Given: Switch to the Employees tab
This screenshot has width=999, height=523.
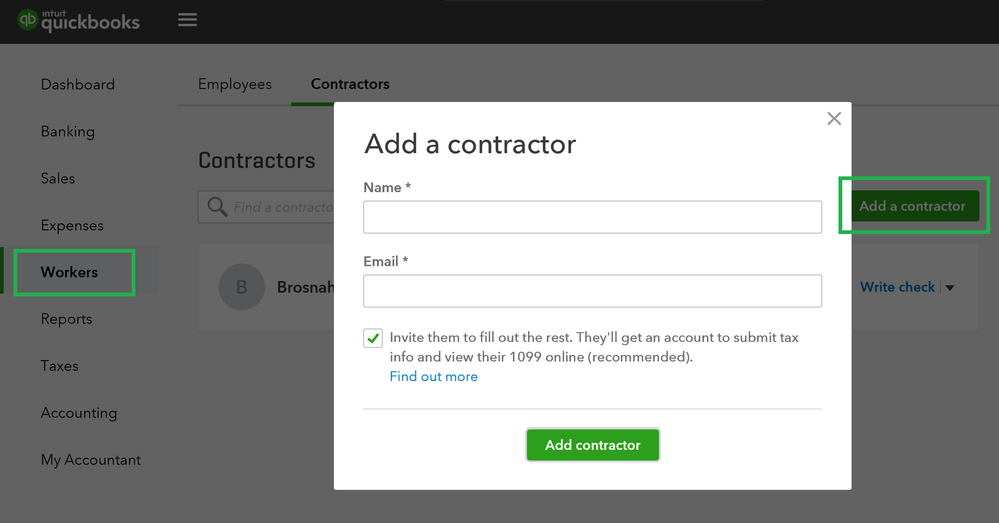Looking at the screenshot, I should click(x=235, y=84).
